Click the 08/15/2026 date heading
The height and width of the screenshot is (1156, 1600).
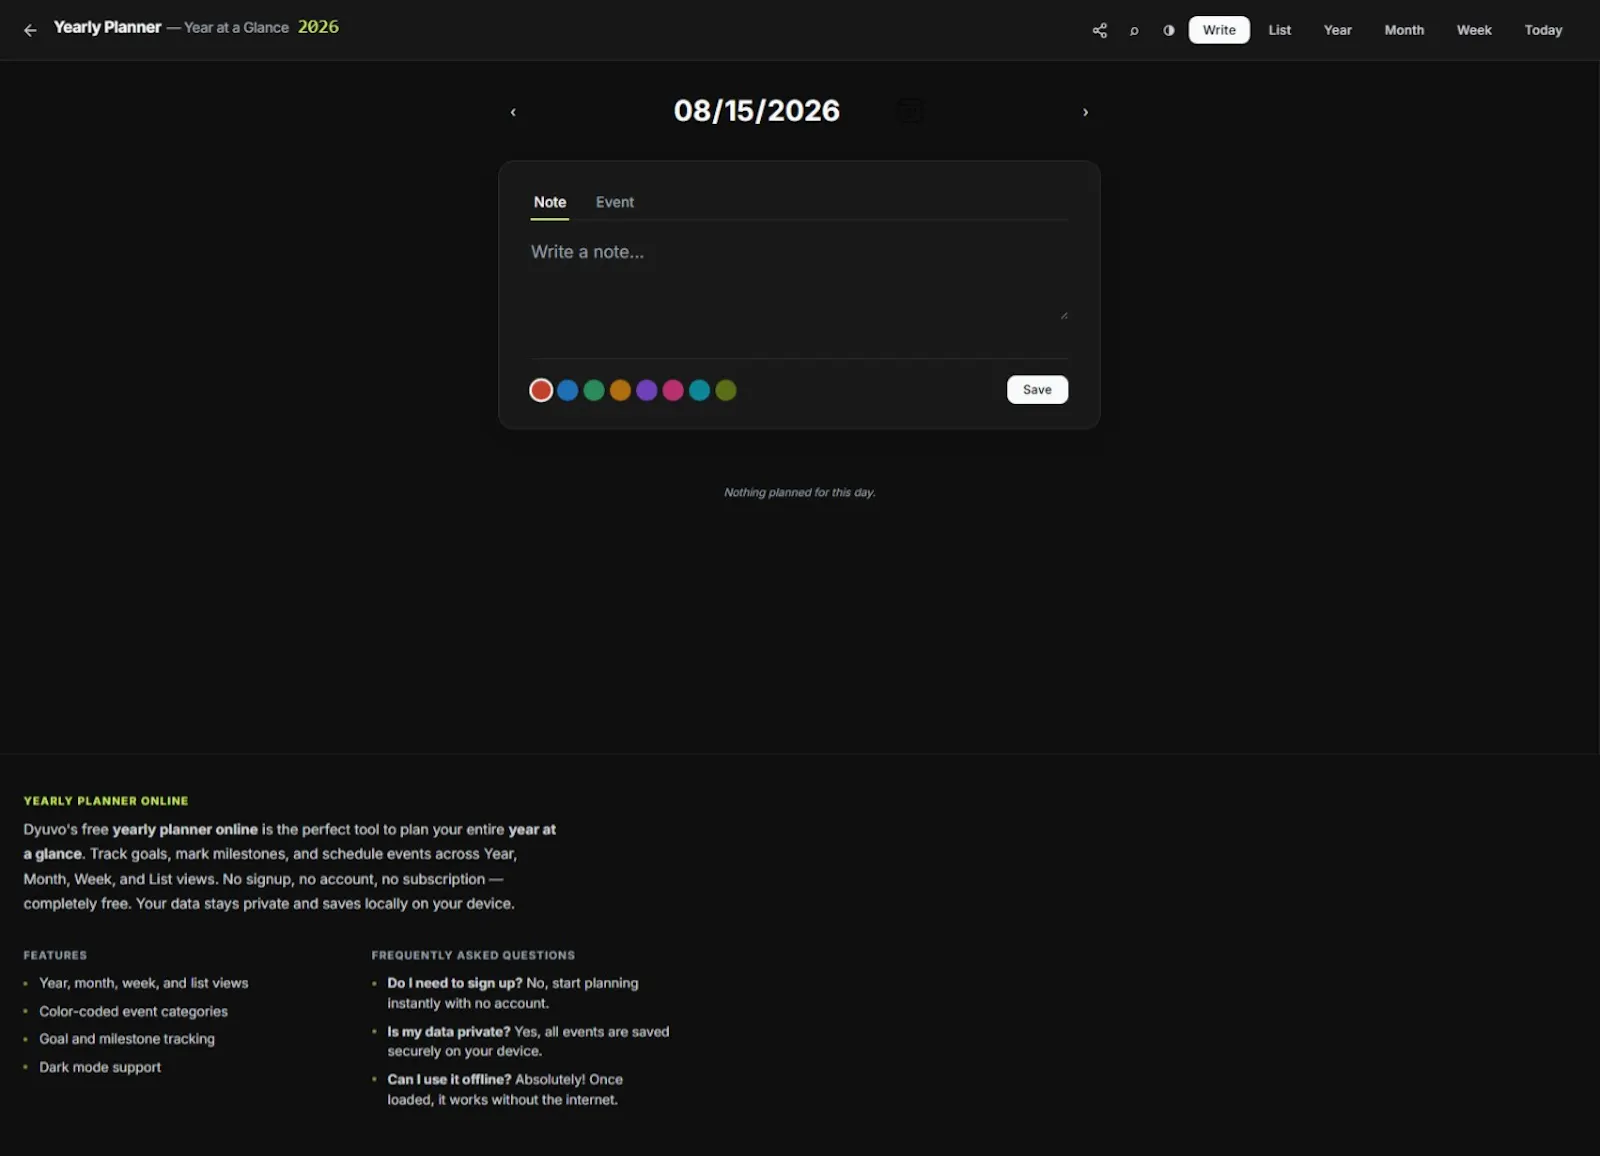[757, 111]
